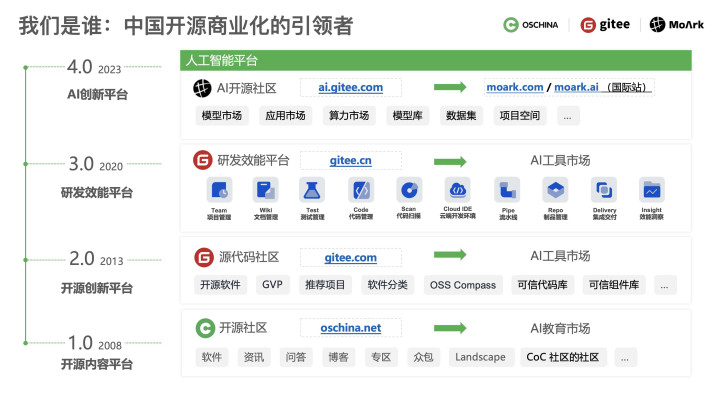
Task: Select the 应用市场 tag
Action: pyautogui.click(x=285, y=115)
